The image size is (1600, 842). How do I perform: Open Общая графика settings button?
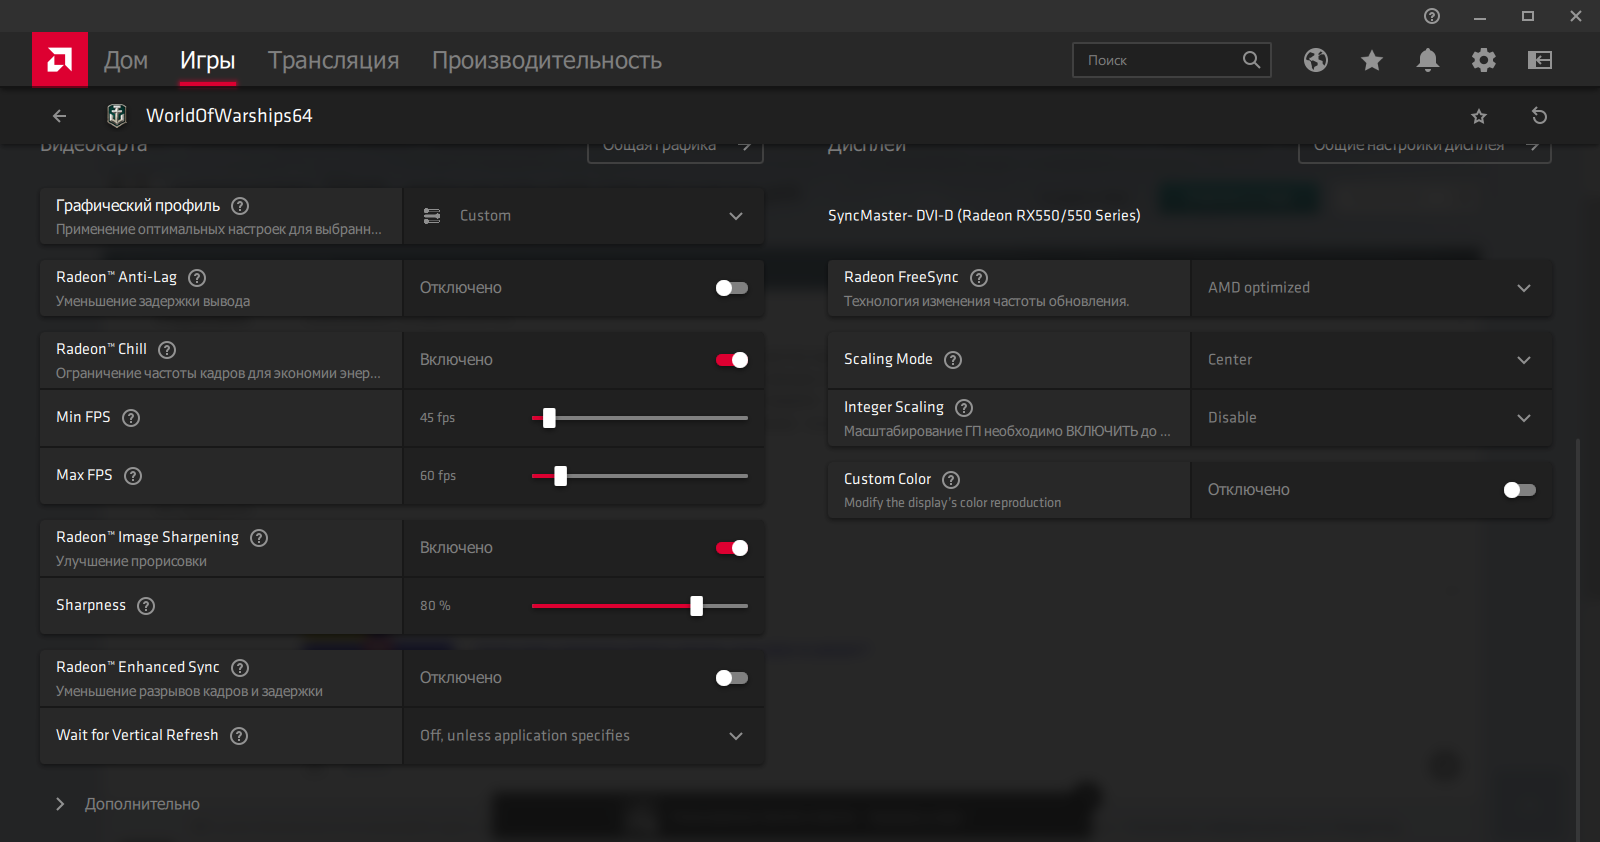coord(676,150)
